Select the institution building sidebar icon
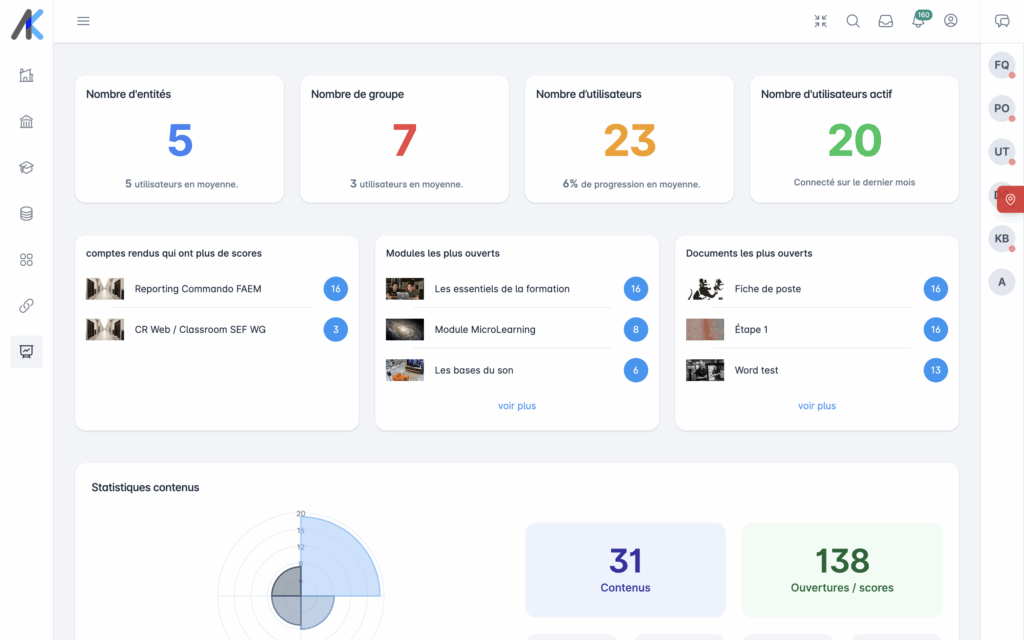 (x=27, y=122)
